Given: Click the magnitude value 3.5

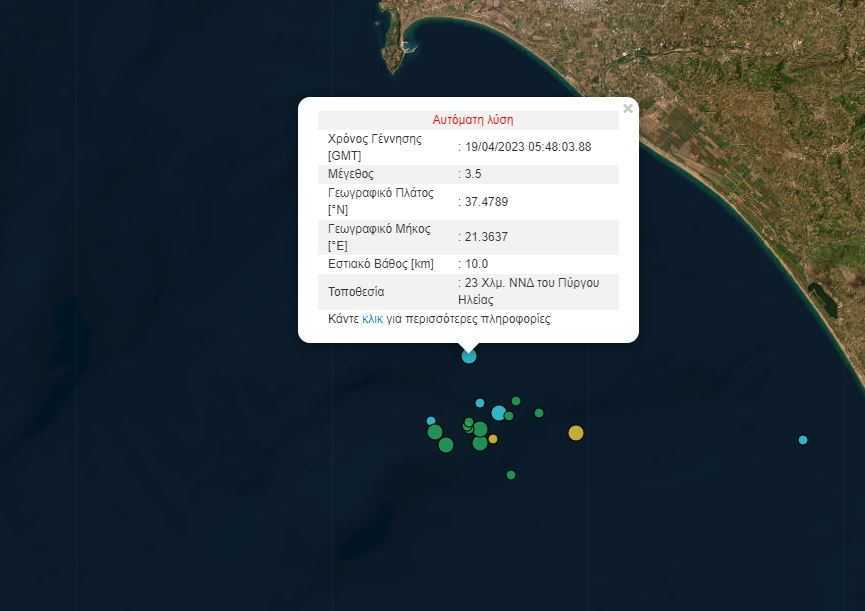Looking at the screenshot, I should click(x=473, y=174).
